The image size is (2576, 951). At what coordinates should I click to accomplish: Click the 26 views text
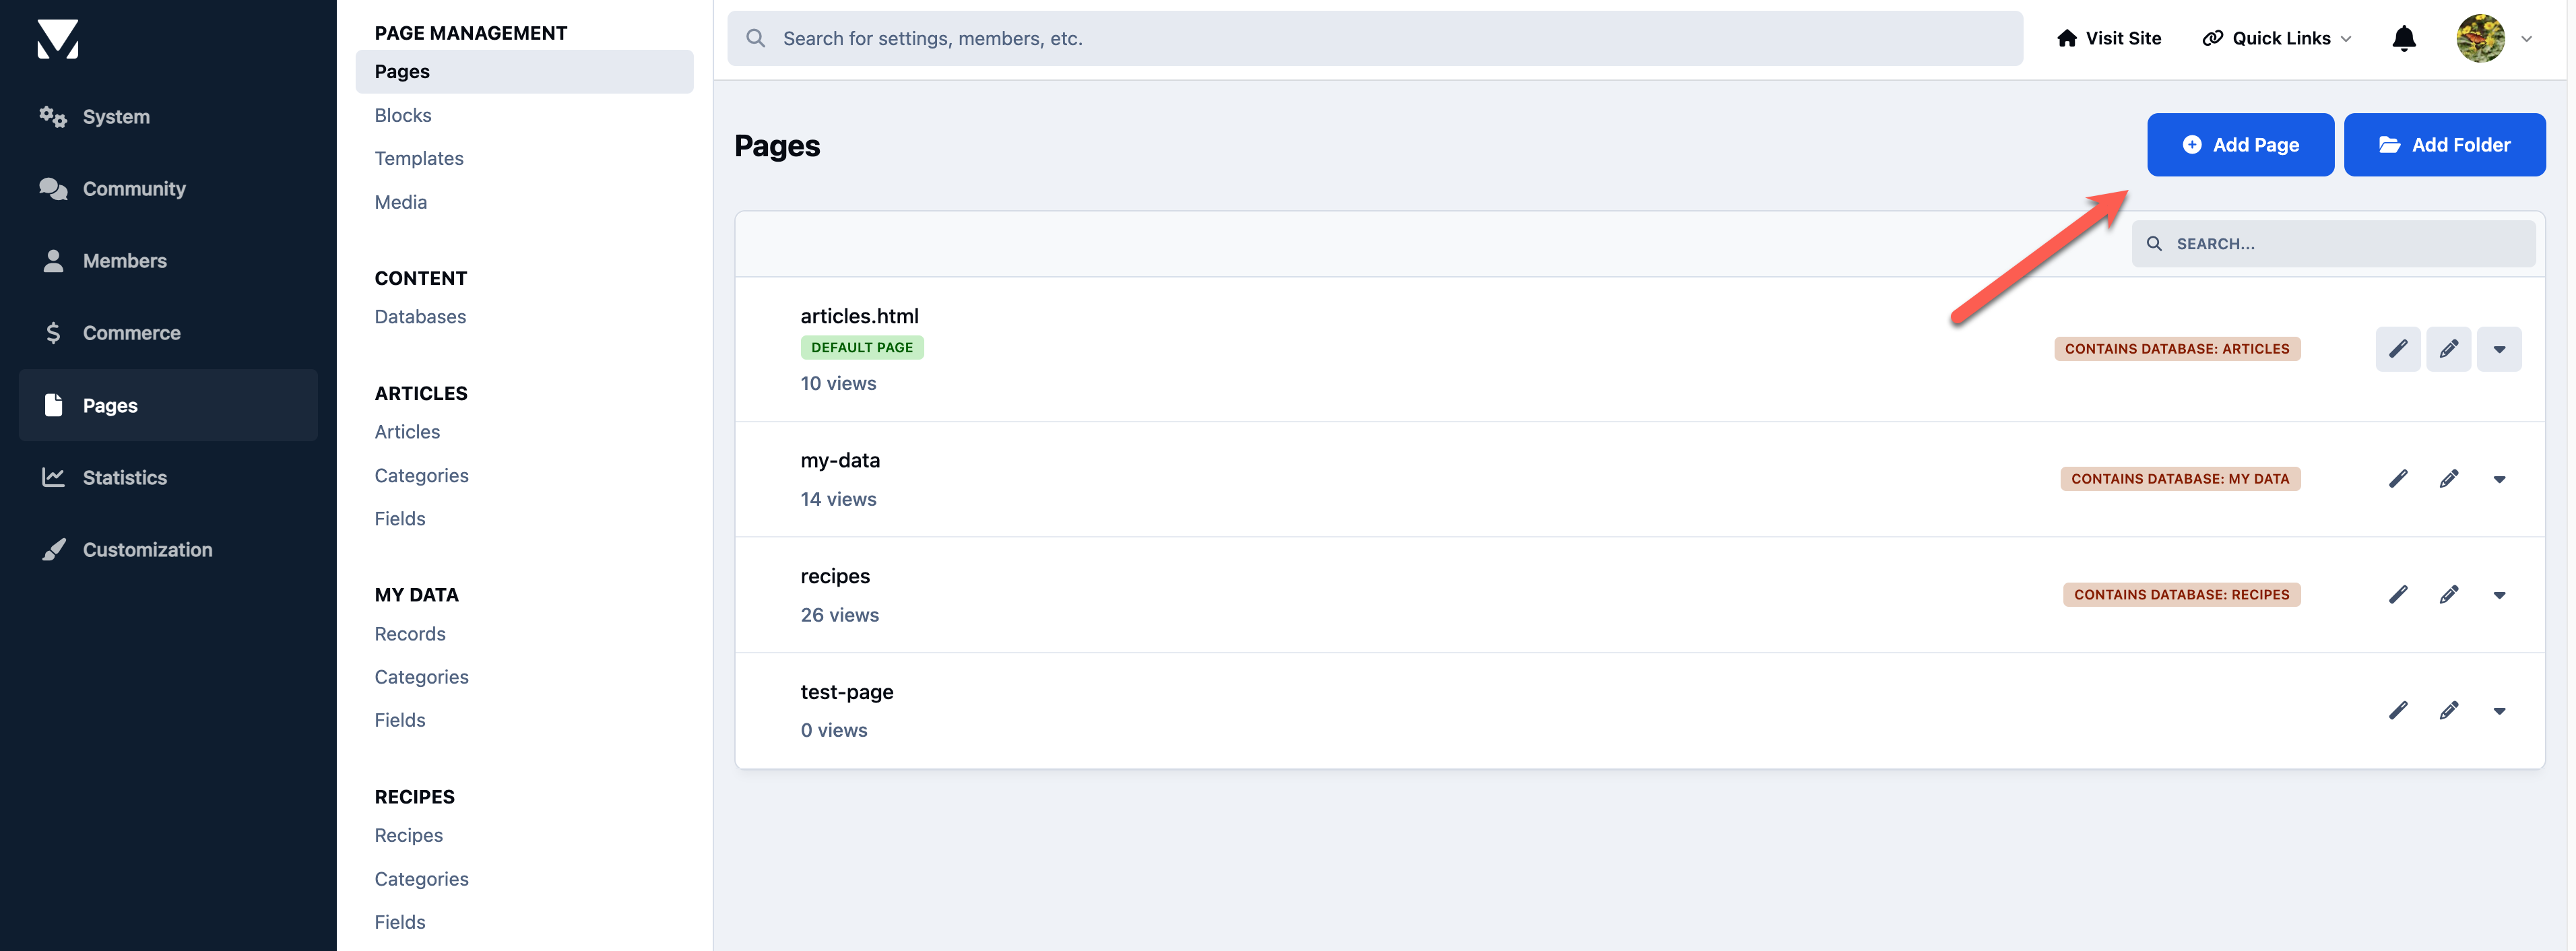click(x=839, y=615)
